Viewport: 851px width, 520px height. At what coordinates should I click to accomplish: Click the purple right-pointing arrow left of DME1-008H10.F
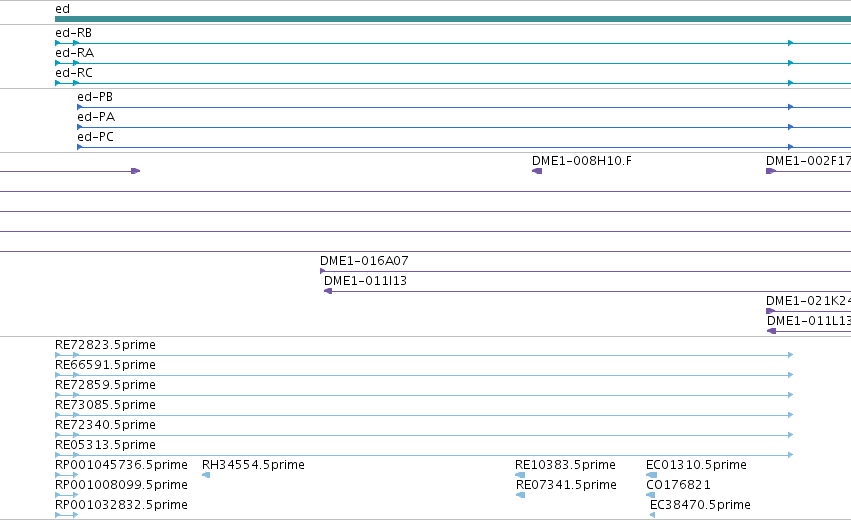coord(136,171)
